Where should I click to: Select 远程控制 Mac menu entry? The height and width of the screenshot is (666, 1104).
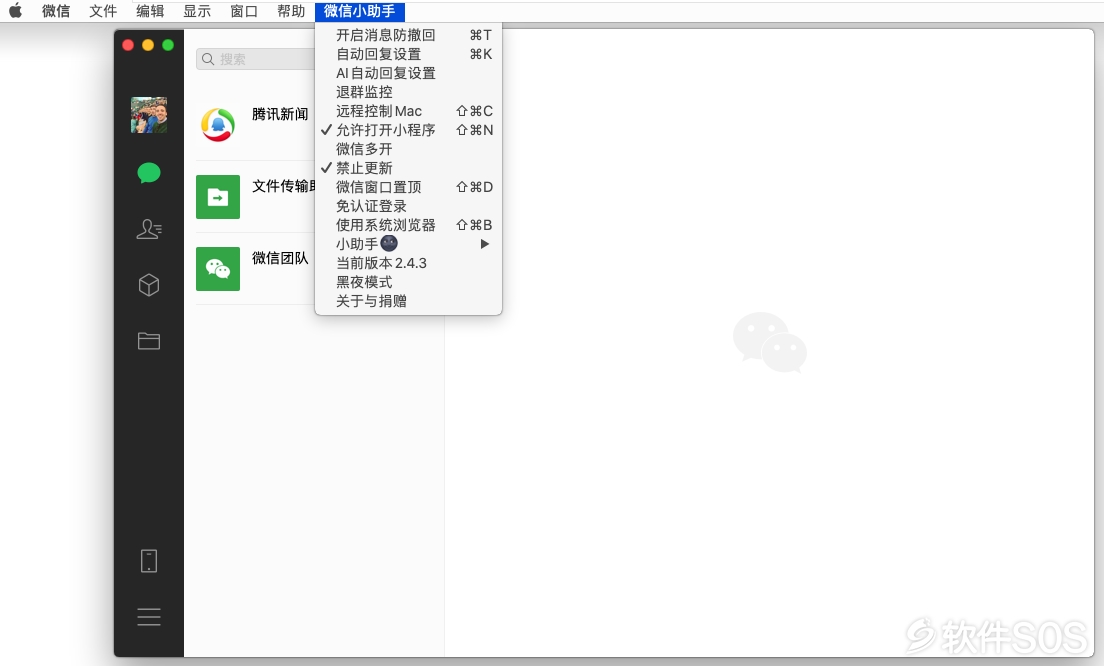point(408,111)
